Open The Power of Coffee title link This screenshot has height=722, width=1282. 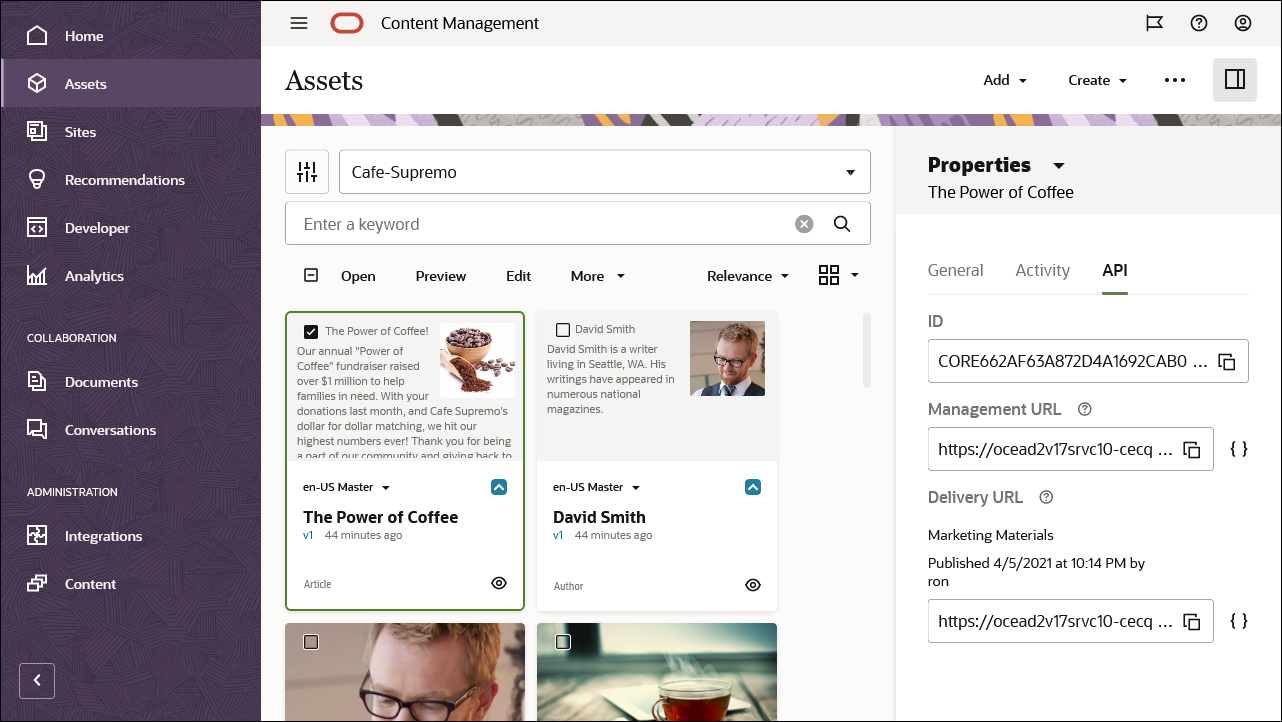pos(381,517)
